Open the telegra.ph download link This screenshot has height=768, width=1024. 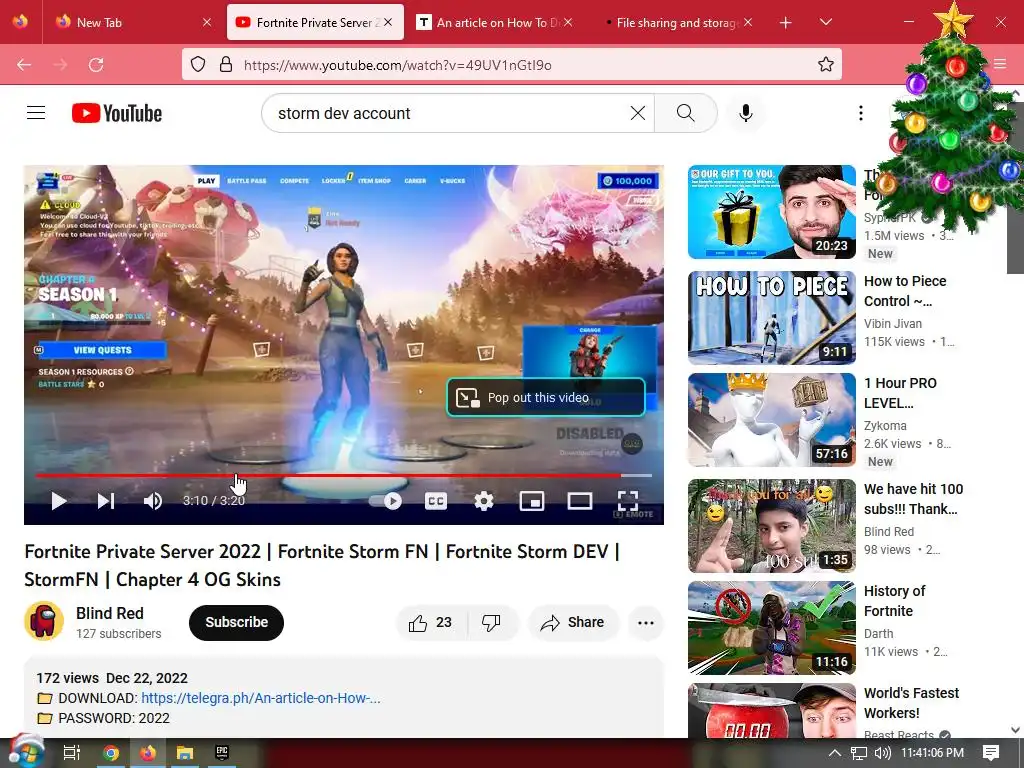tap(261, 697)
